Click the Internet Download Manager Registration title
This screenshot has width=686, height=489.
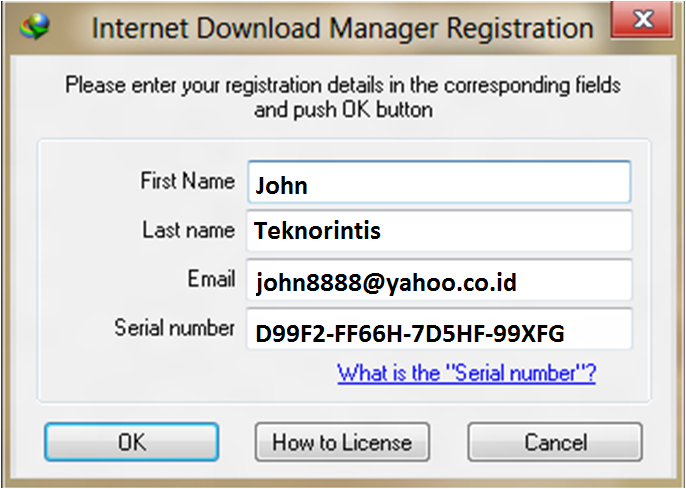(x=343, y=28)
